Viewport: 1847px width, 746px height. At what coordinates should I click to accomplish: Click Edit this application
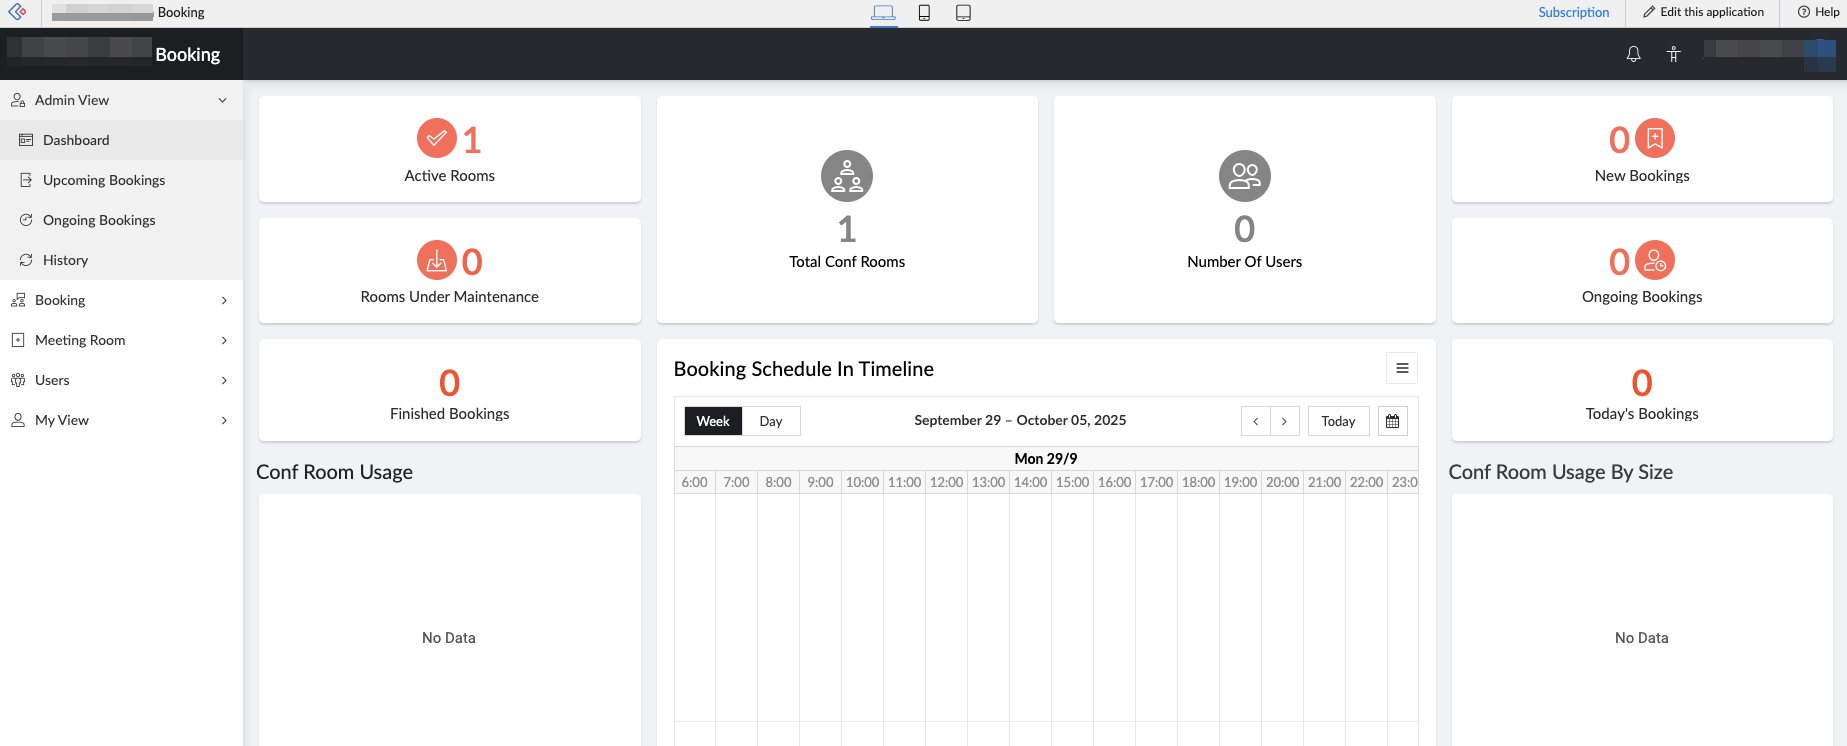pyautogui.click(x=1703, y=12)
